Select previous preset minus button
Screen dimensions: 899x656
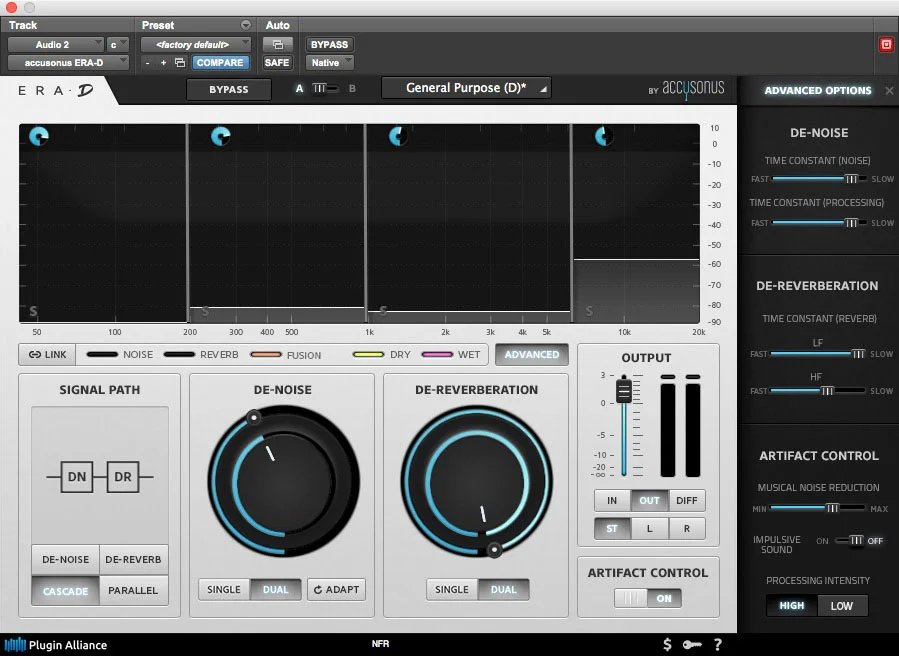(x=147, y=63)
